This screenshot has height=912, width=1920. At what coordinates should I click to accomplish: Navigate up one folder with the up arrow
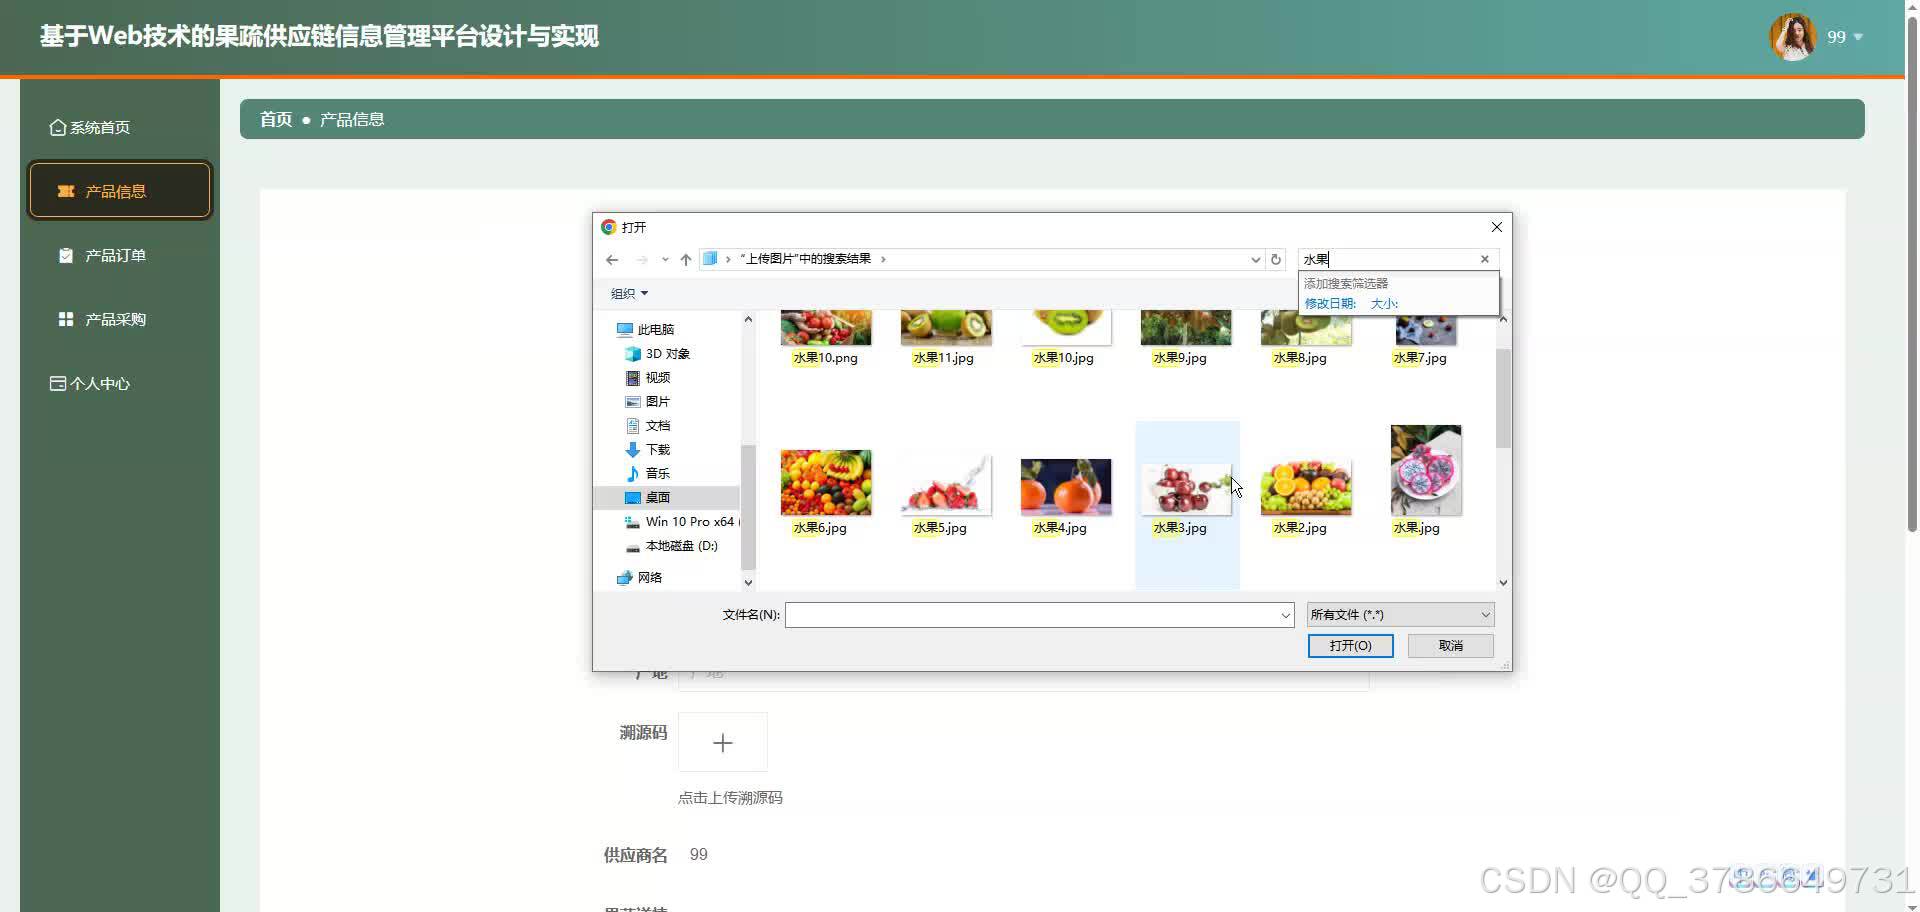(686, 259)
